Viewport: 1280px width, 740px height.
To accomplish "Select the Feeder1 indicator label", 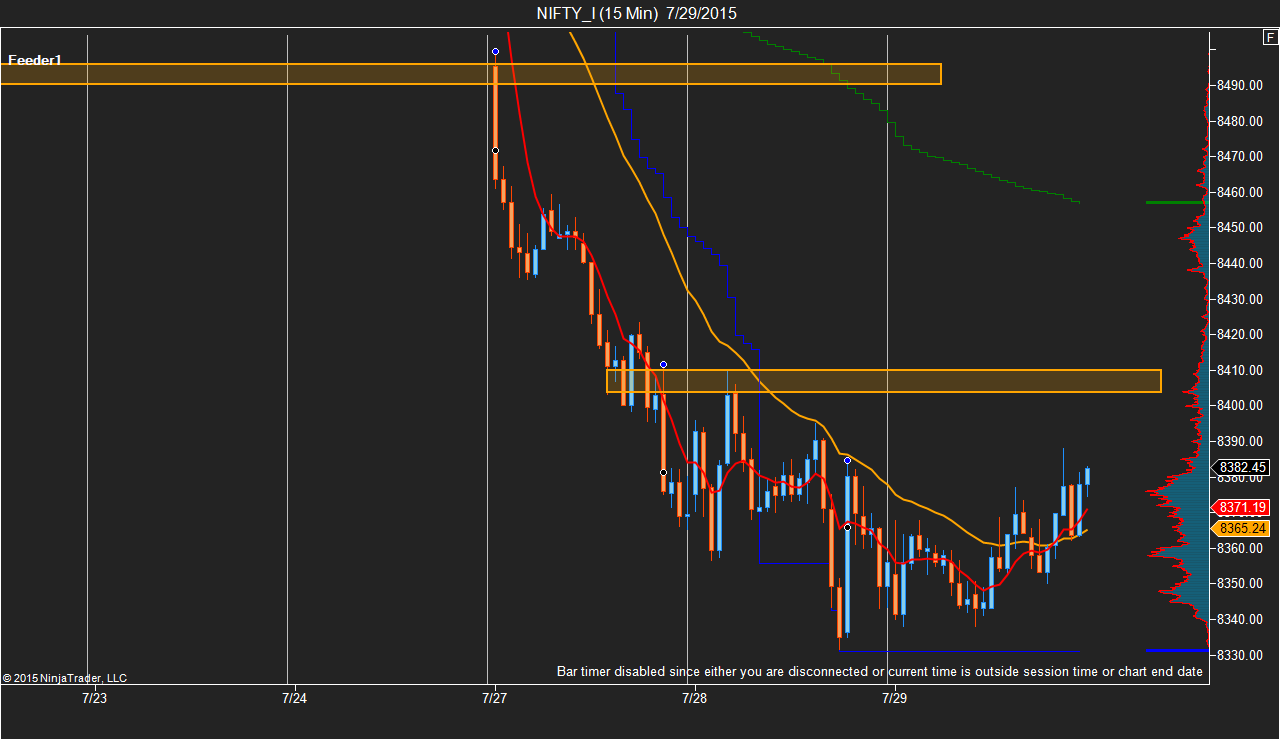I will [35, 60].
